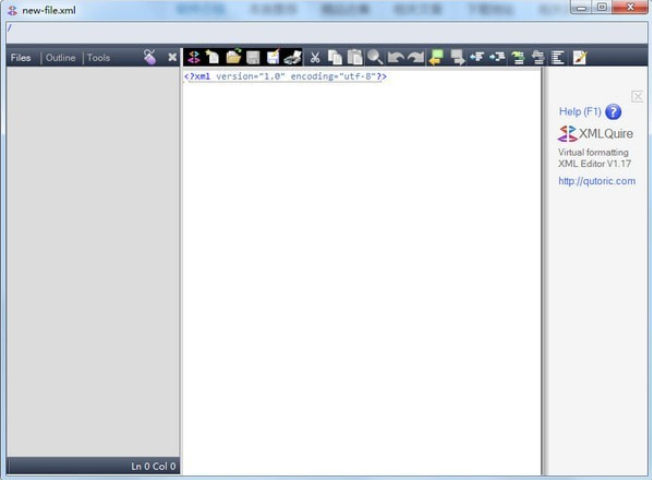Close the left side panel
Viewport: 652px width, 480px height.
[x=172, y=57]
